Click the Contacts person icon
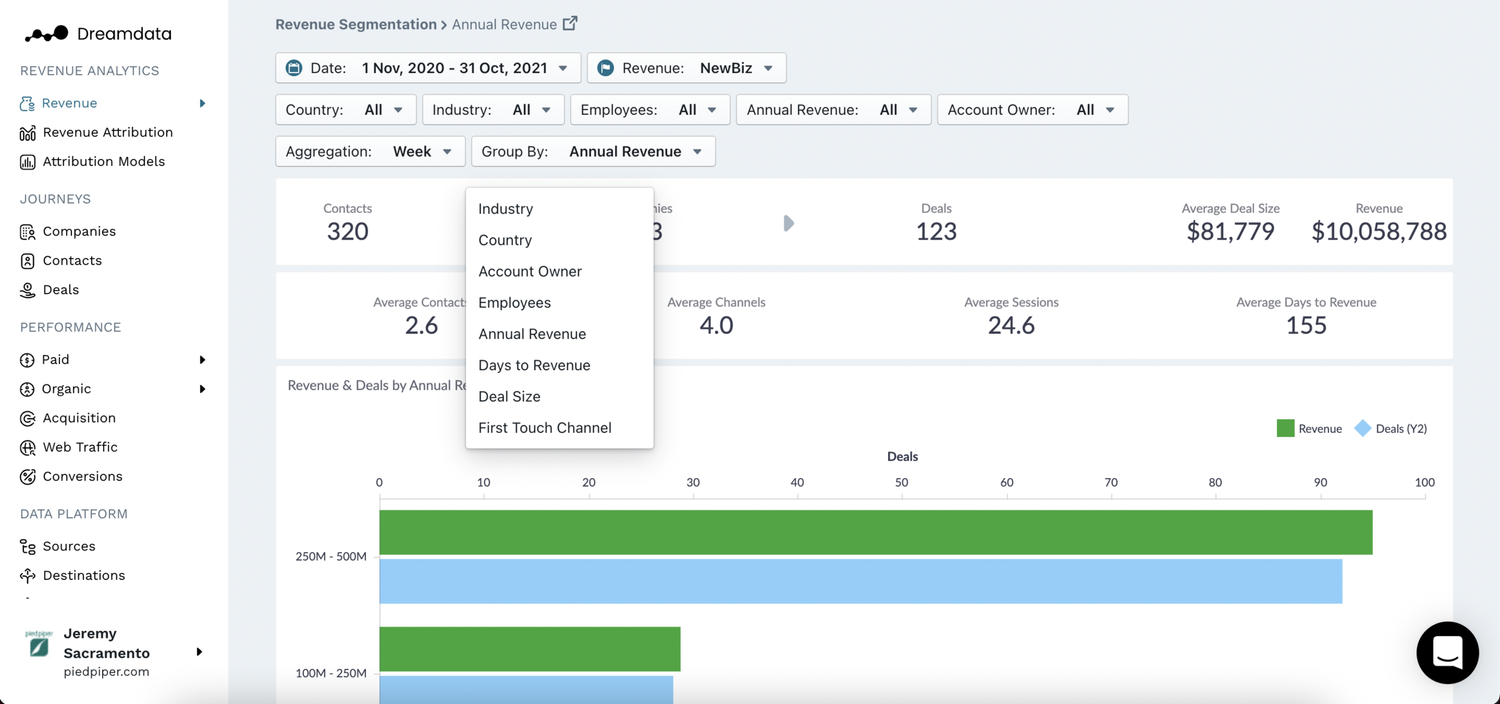This screenshot has height=704, width=1500. 27,260
